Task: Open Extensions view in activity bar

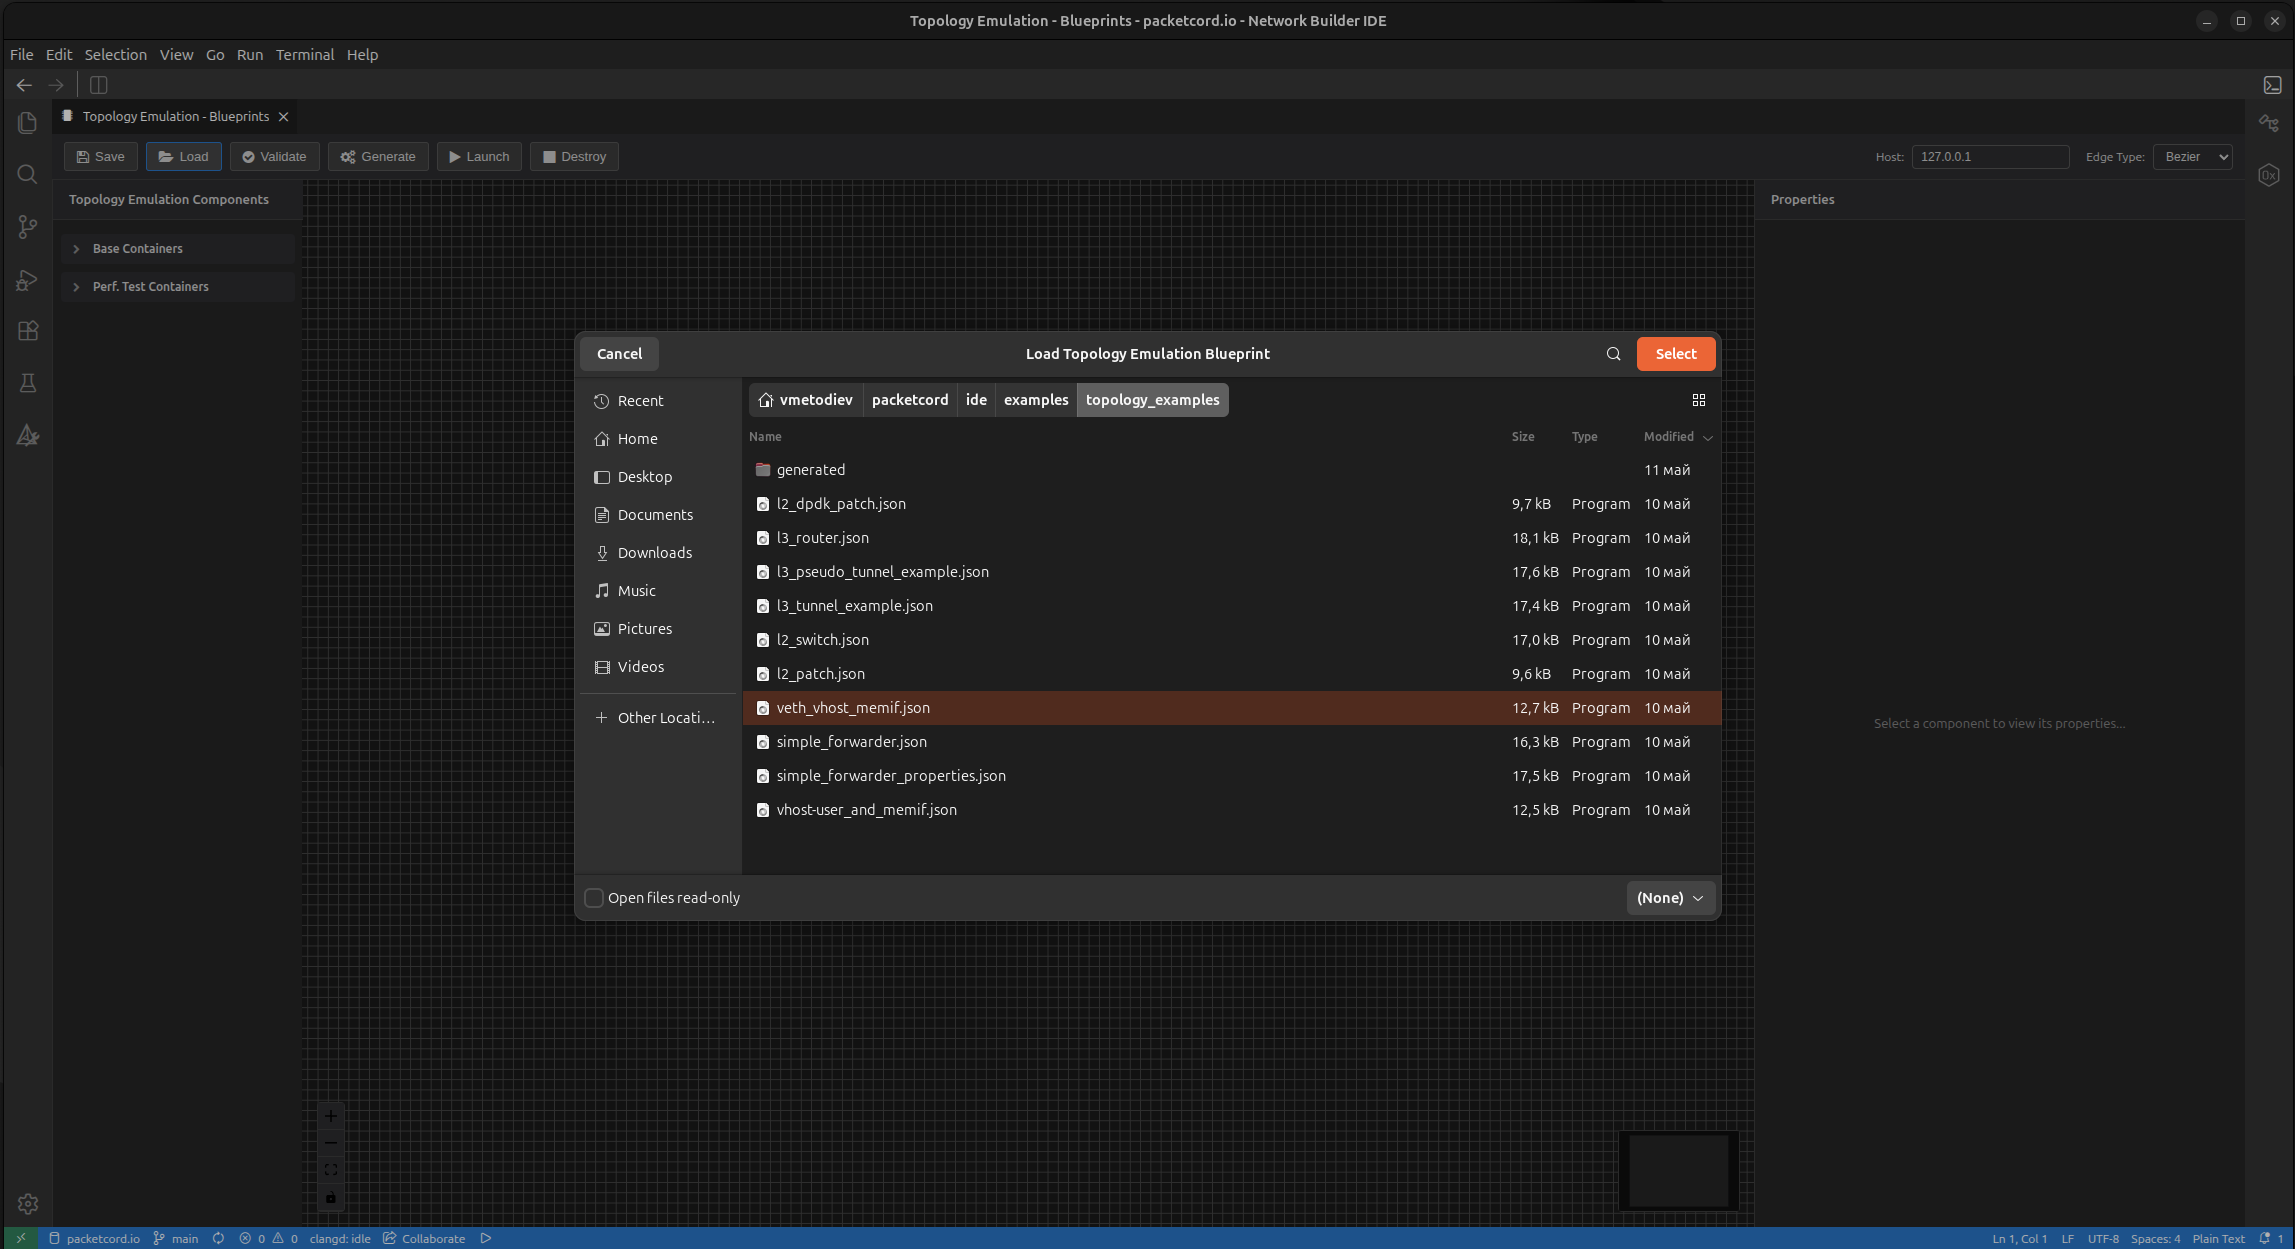Action: (28, 331)
